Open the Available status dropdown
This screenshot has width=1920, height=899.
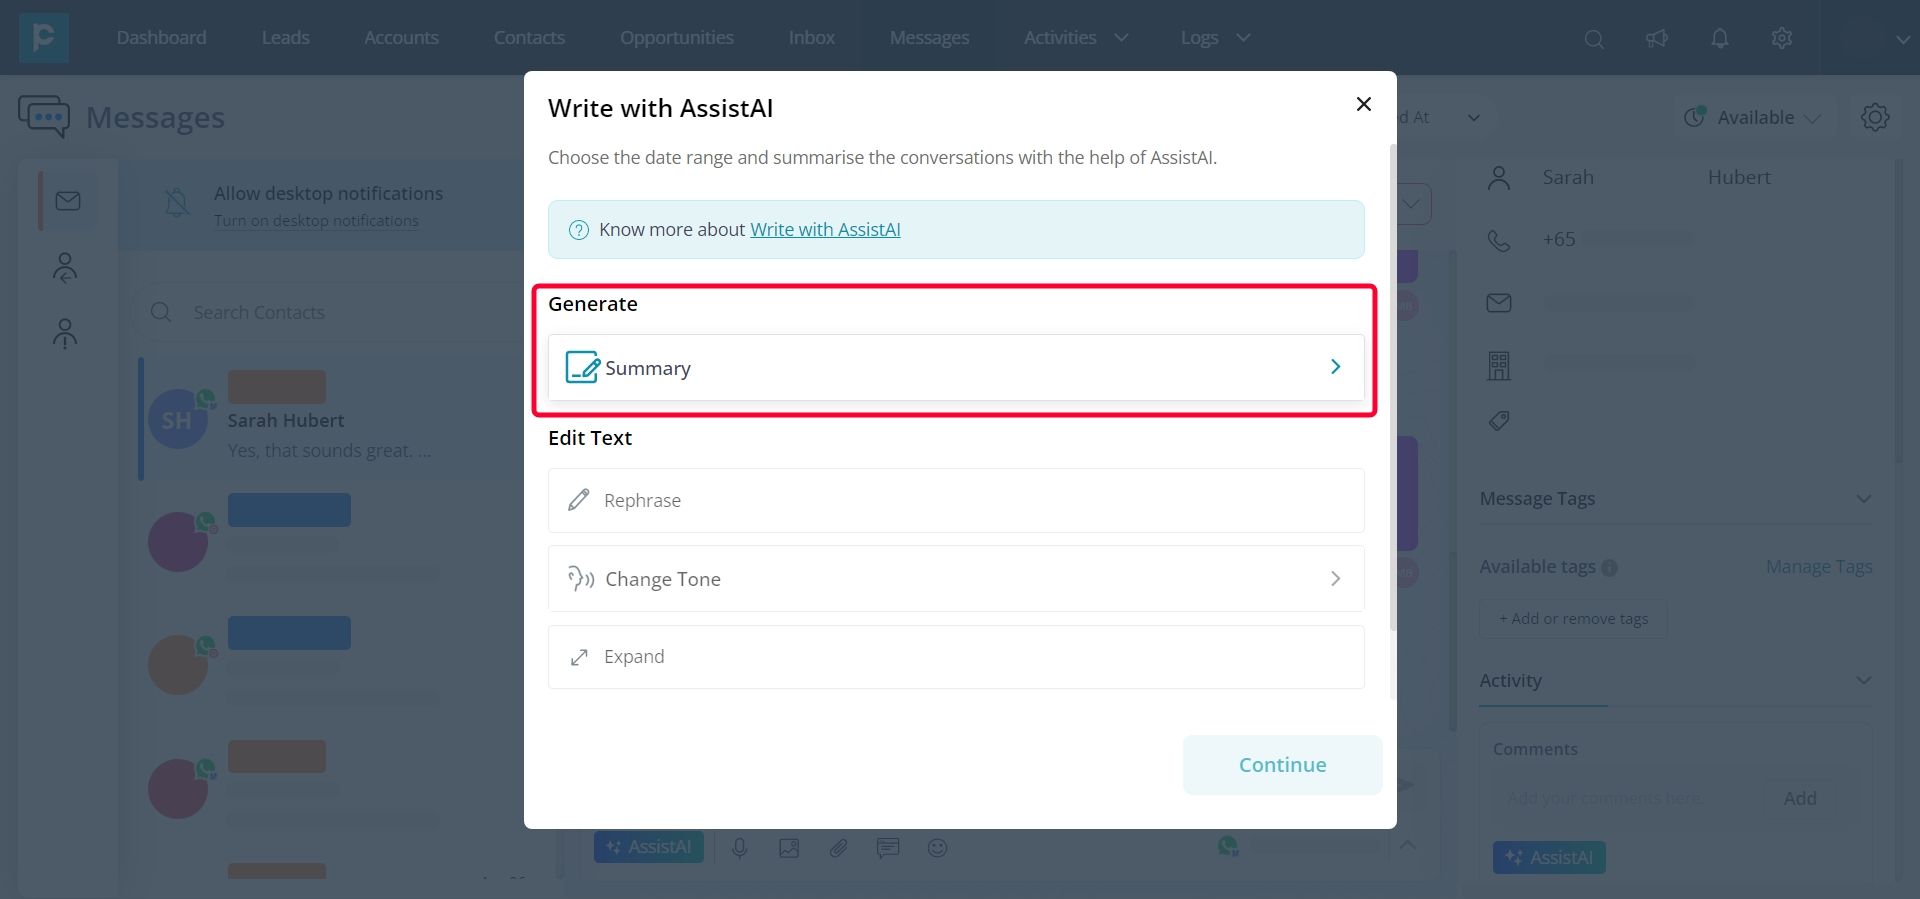point(1753,117)
